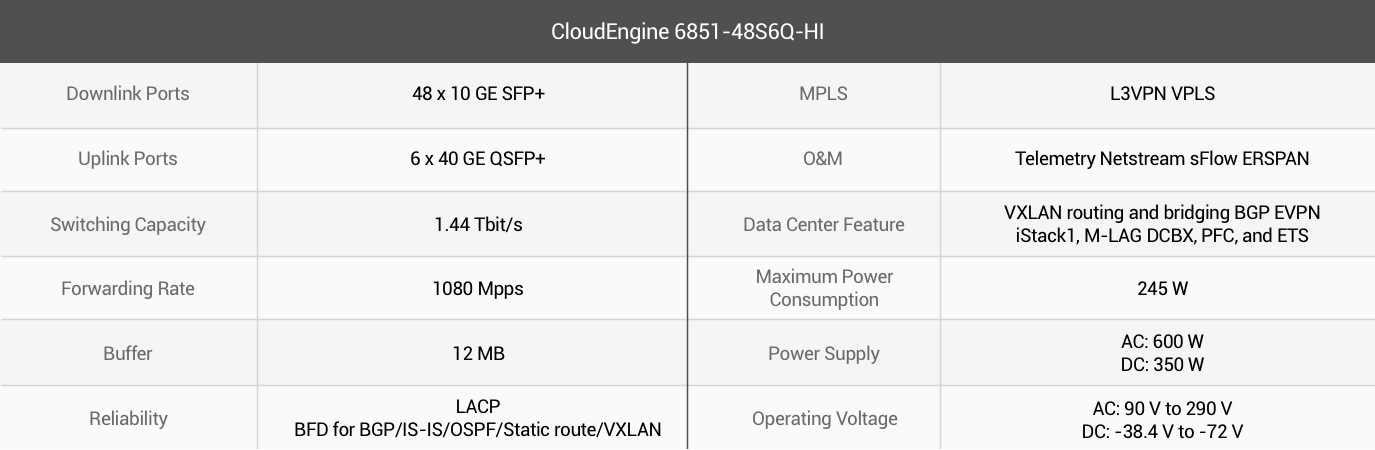Screen dimensions: 1375x450
Task: Select the MPLS label cell
Action: (x=823, y=94)
